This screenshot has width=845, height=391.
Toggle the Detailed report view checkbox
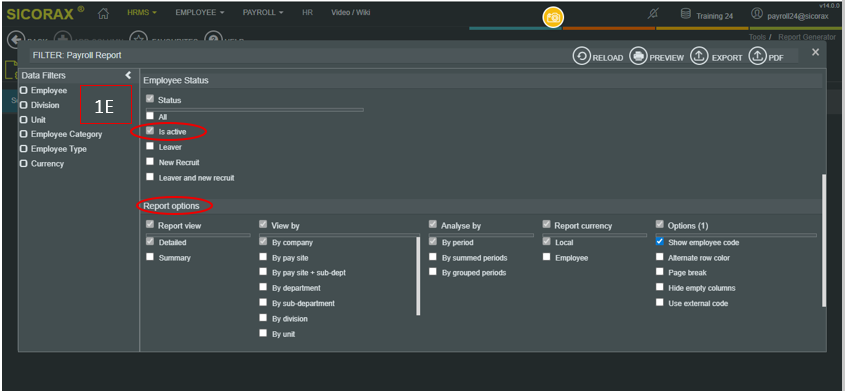click(x=150, y=242)
